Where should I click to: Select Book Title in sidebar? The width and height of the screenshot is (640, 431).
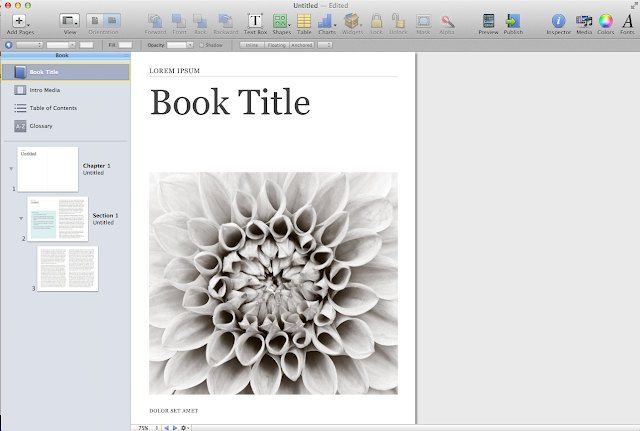(x=65, y=72)
